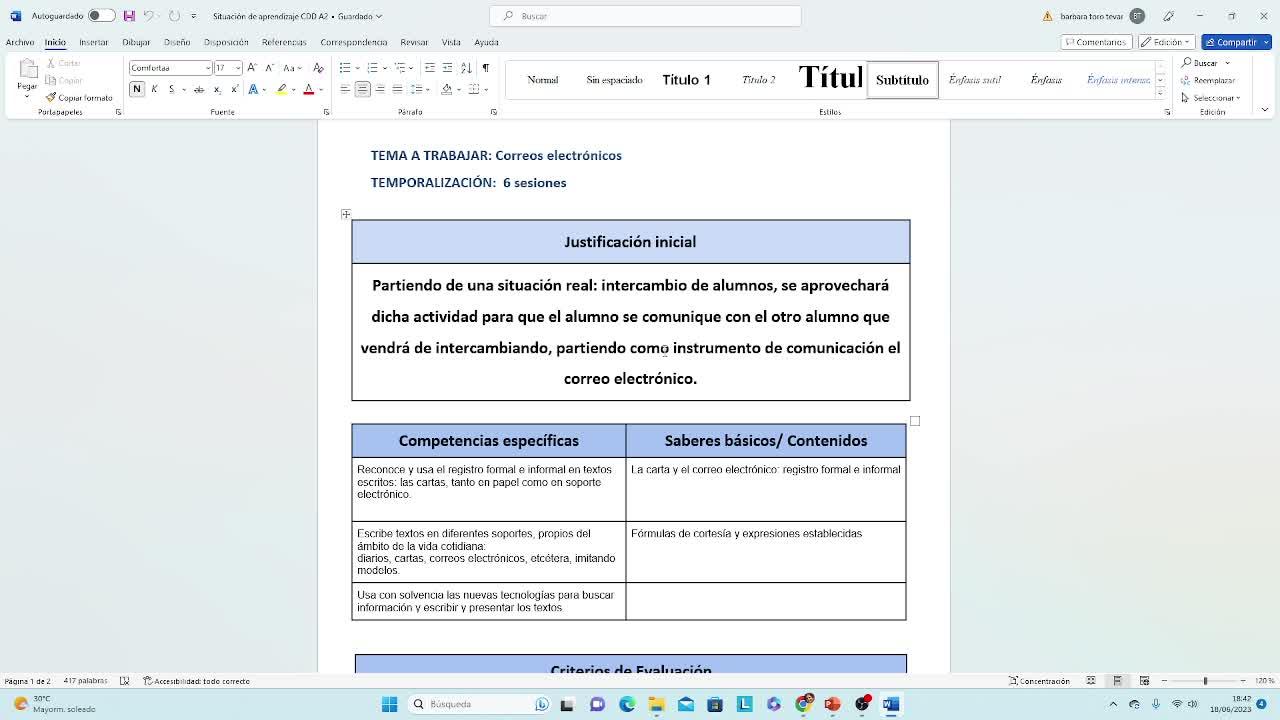
Task: Open the font size dropdown
Action: [237, 68]
